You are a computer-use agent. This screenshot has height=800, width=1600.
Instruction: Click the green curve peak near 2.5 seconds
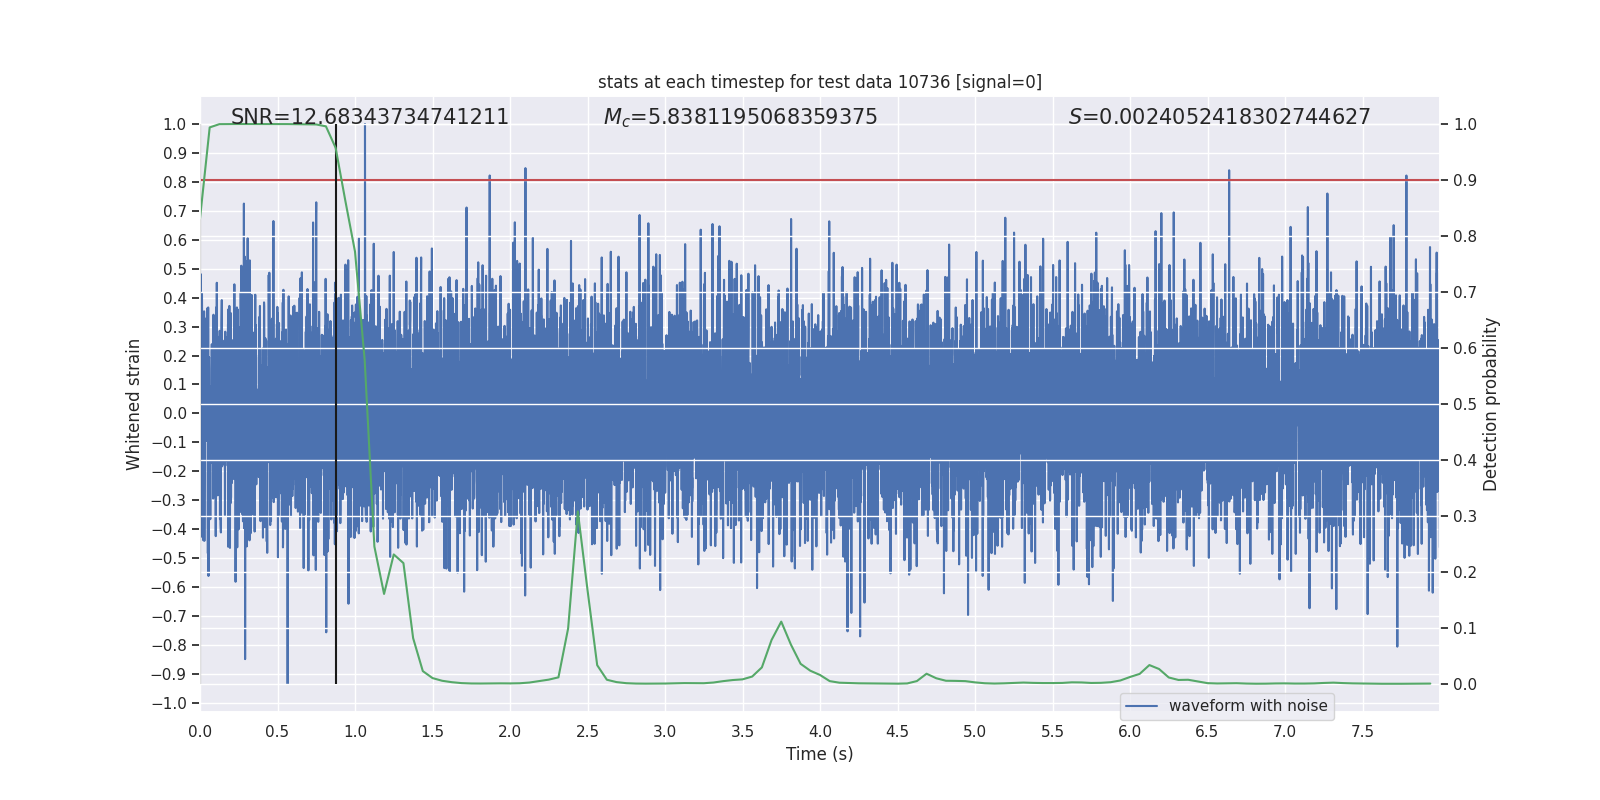pyautogui.click(x=578, y=512)
